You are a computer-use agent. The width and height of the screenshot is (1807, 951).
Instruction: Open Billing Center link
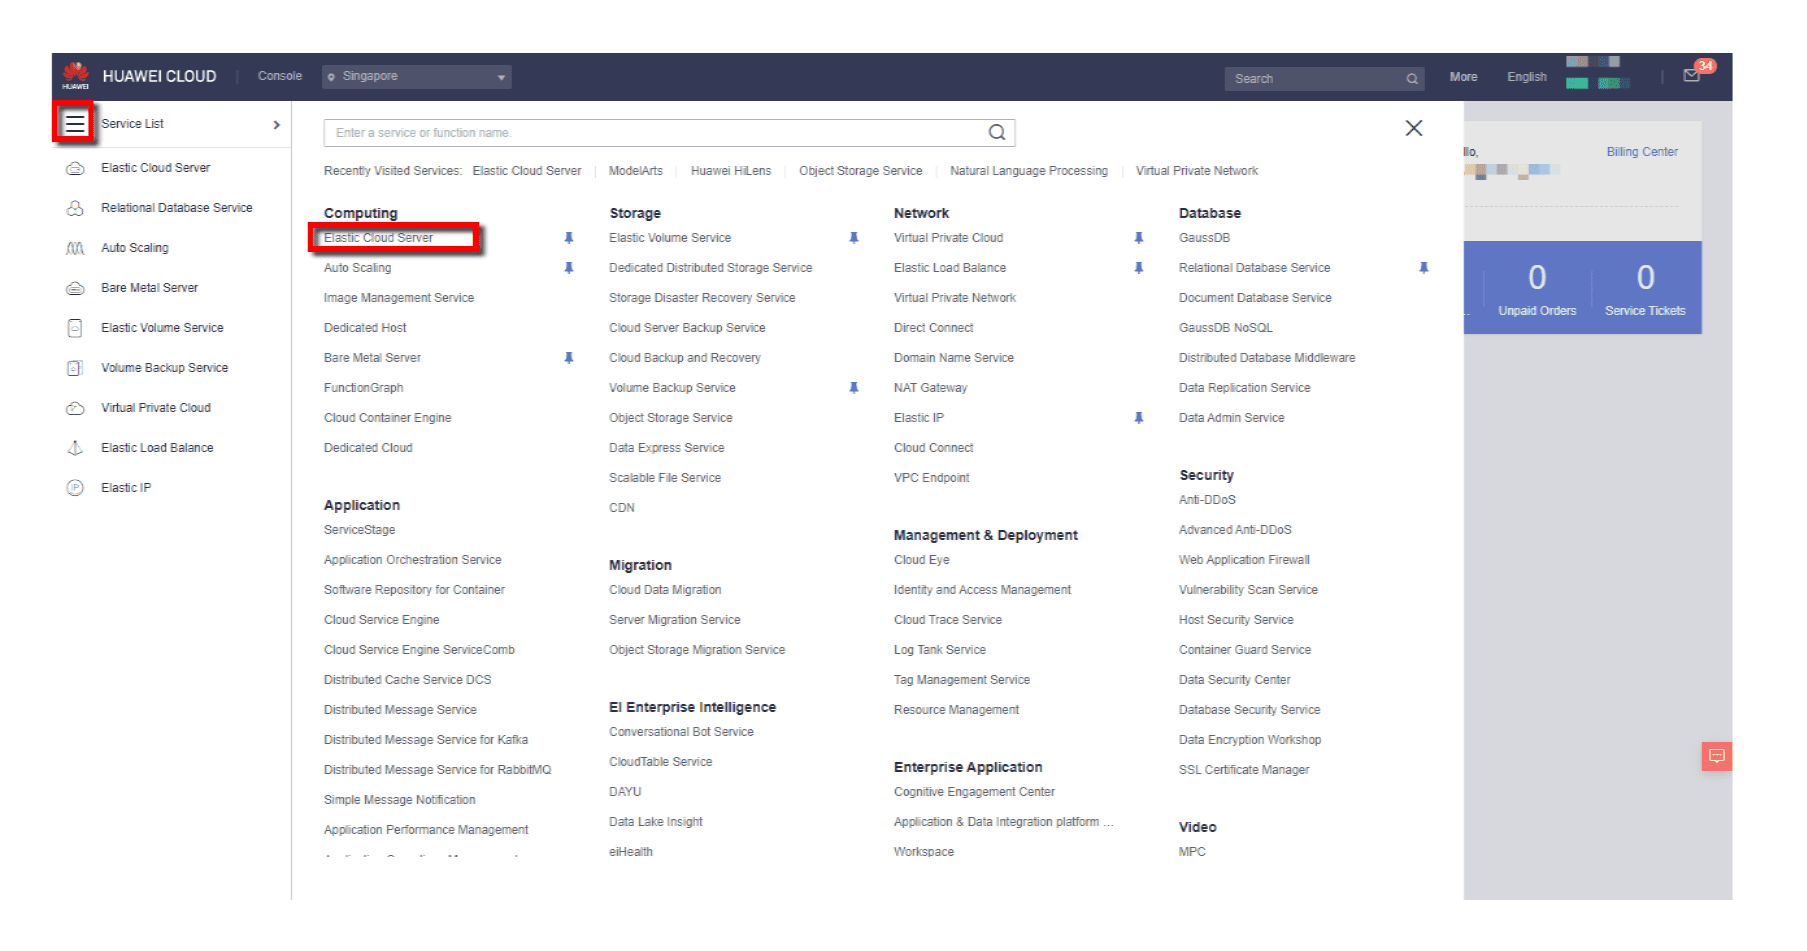click(1642, 152)
